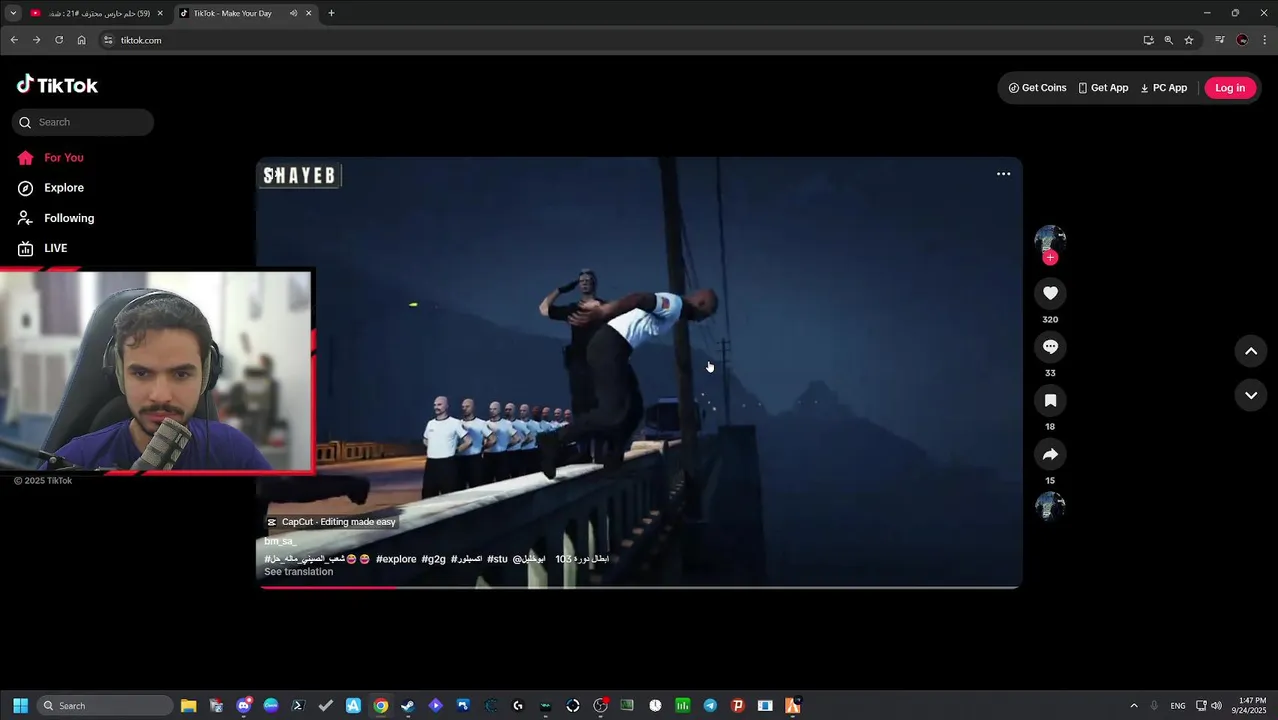Open a new browser tab
This screenshot has width=1278, height=720.
click(x=331, y=13)
